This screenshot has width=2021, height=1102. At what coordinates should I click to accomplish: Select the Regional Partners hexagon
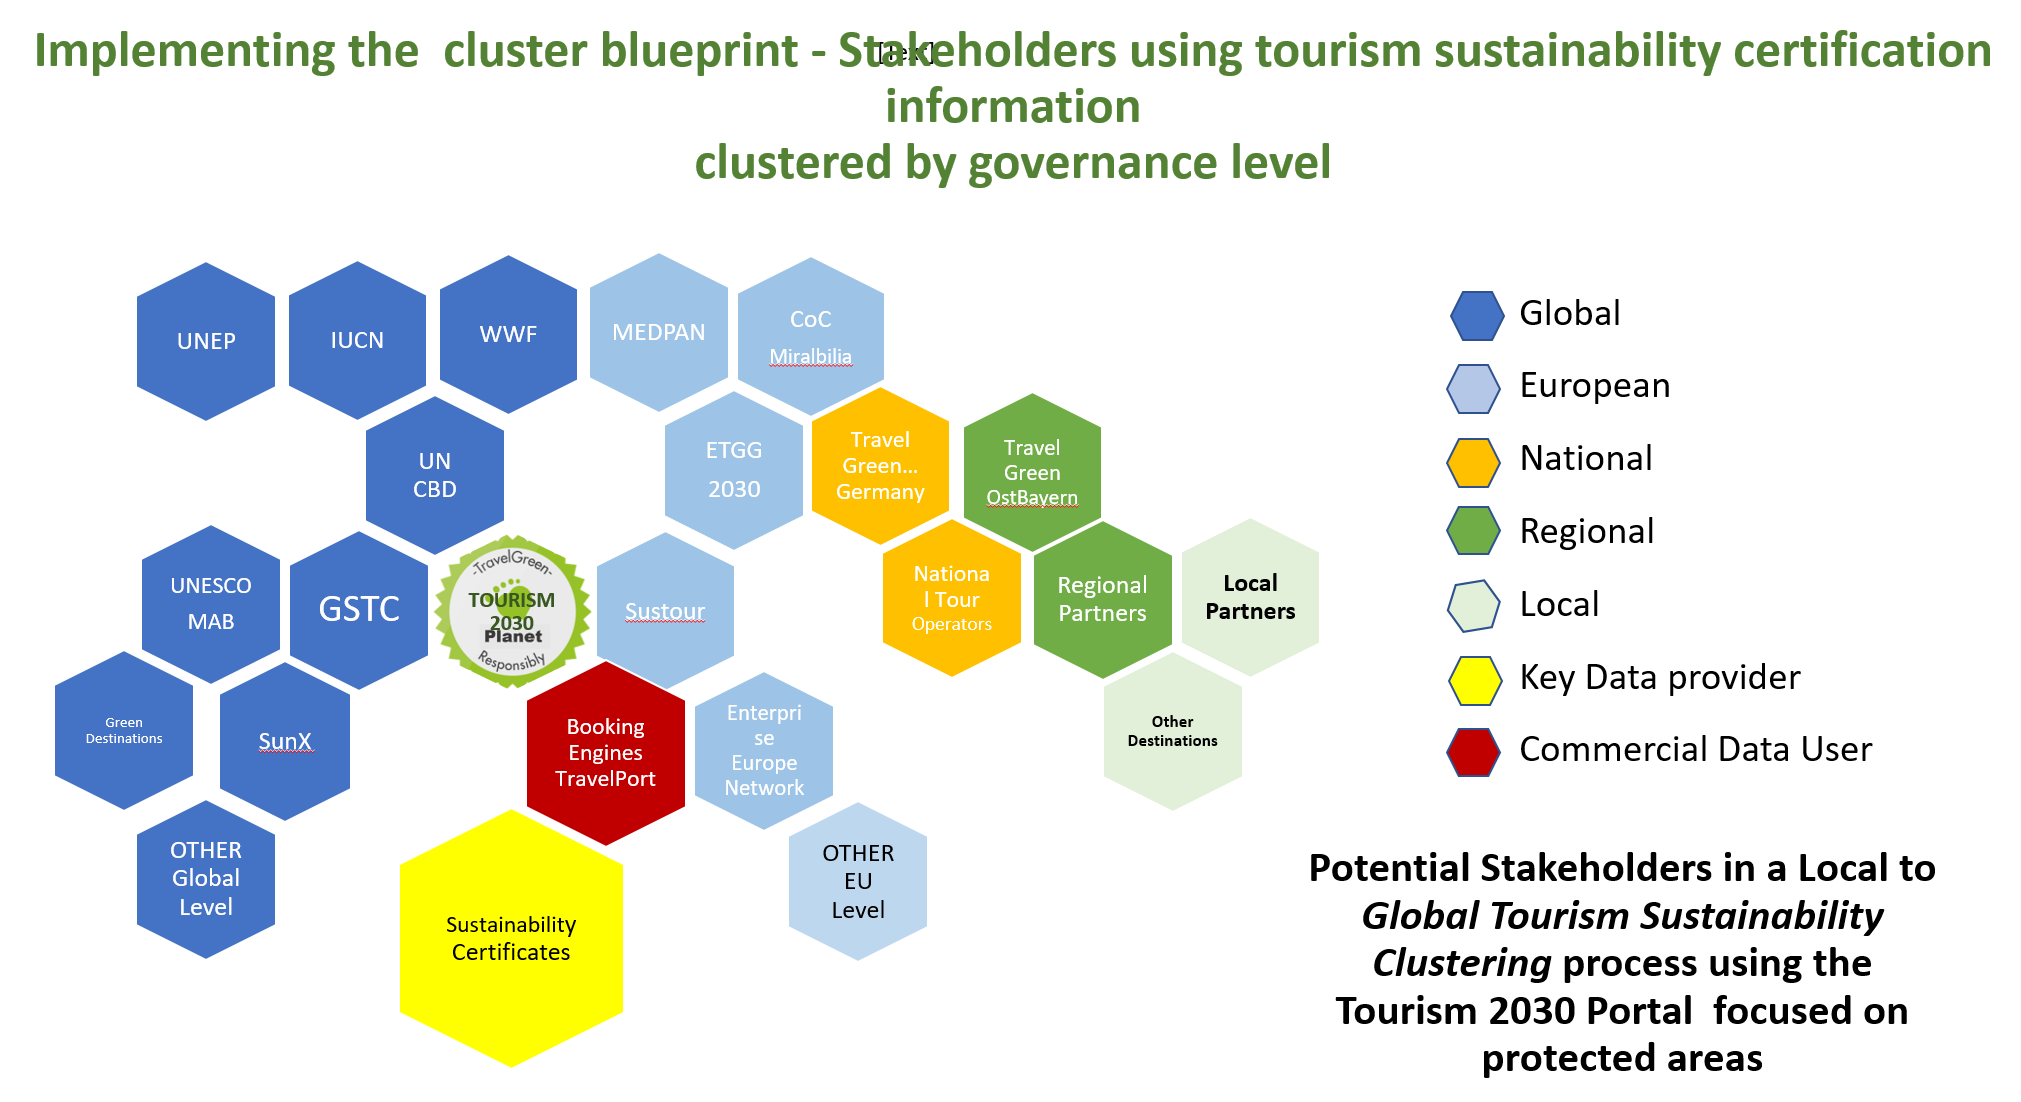1102,600
